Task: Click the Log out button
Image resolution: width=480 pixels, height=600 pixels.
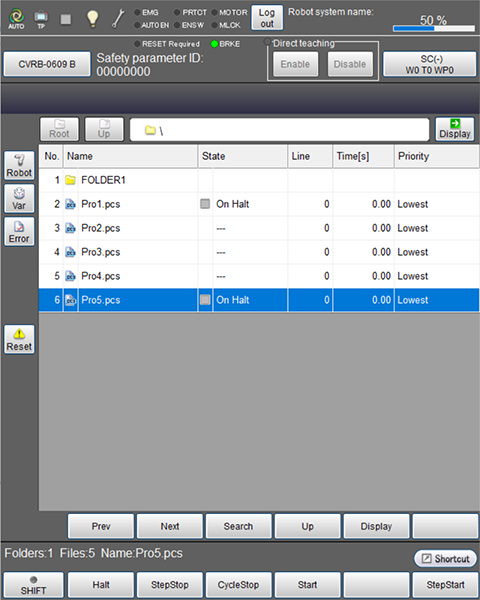Action: 267,18
